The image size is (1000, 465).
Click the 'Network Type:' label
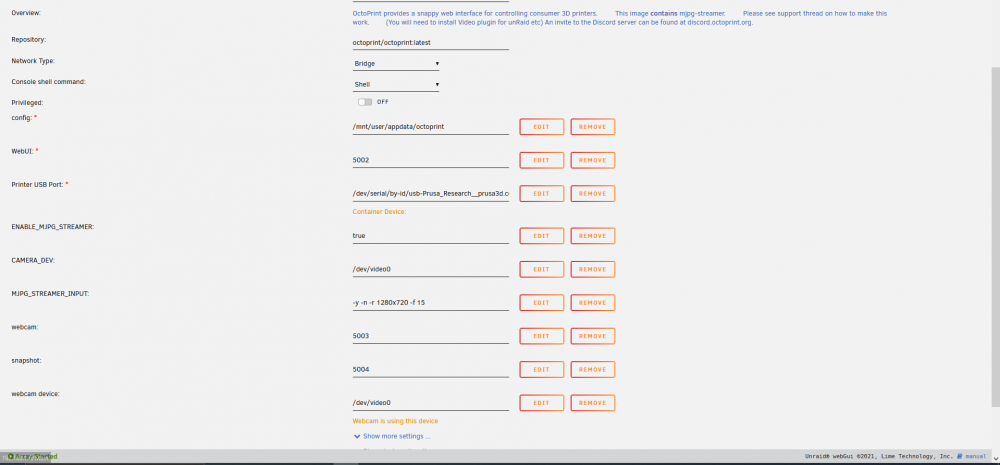tap(33, 61)
